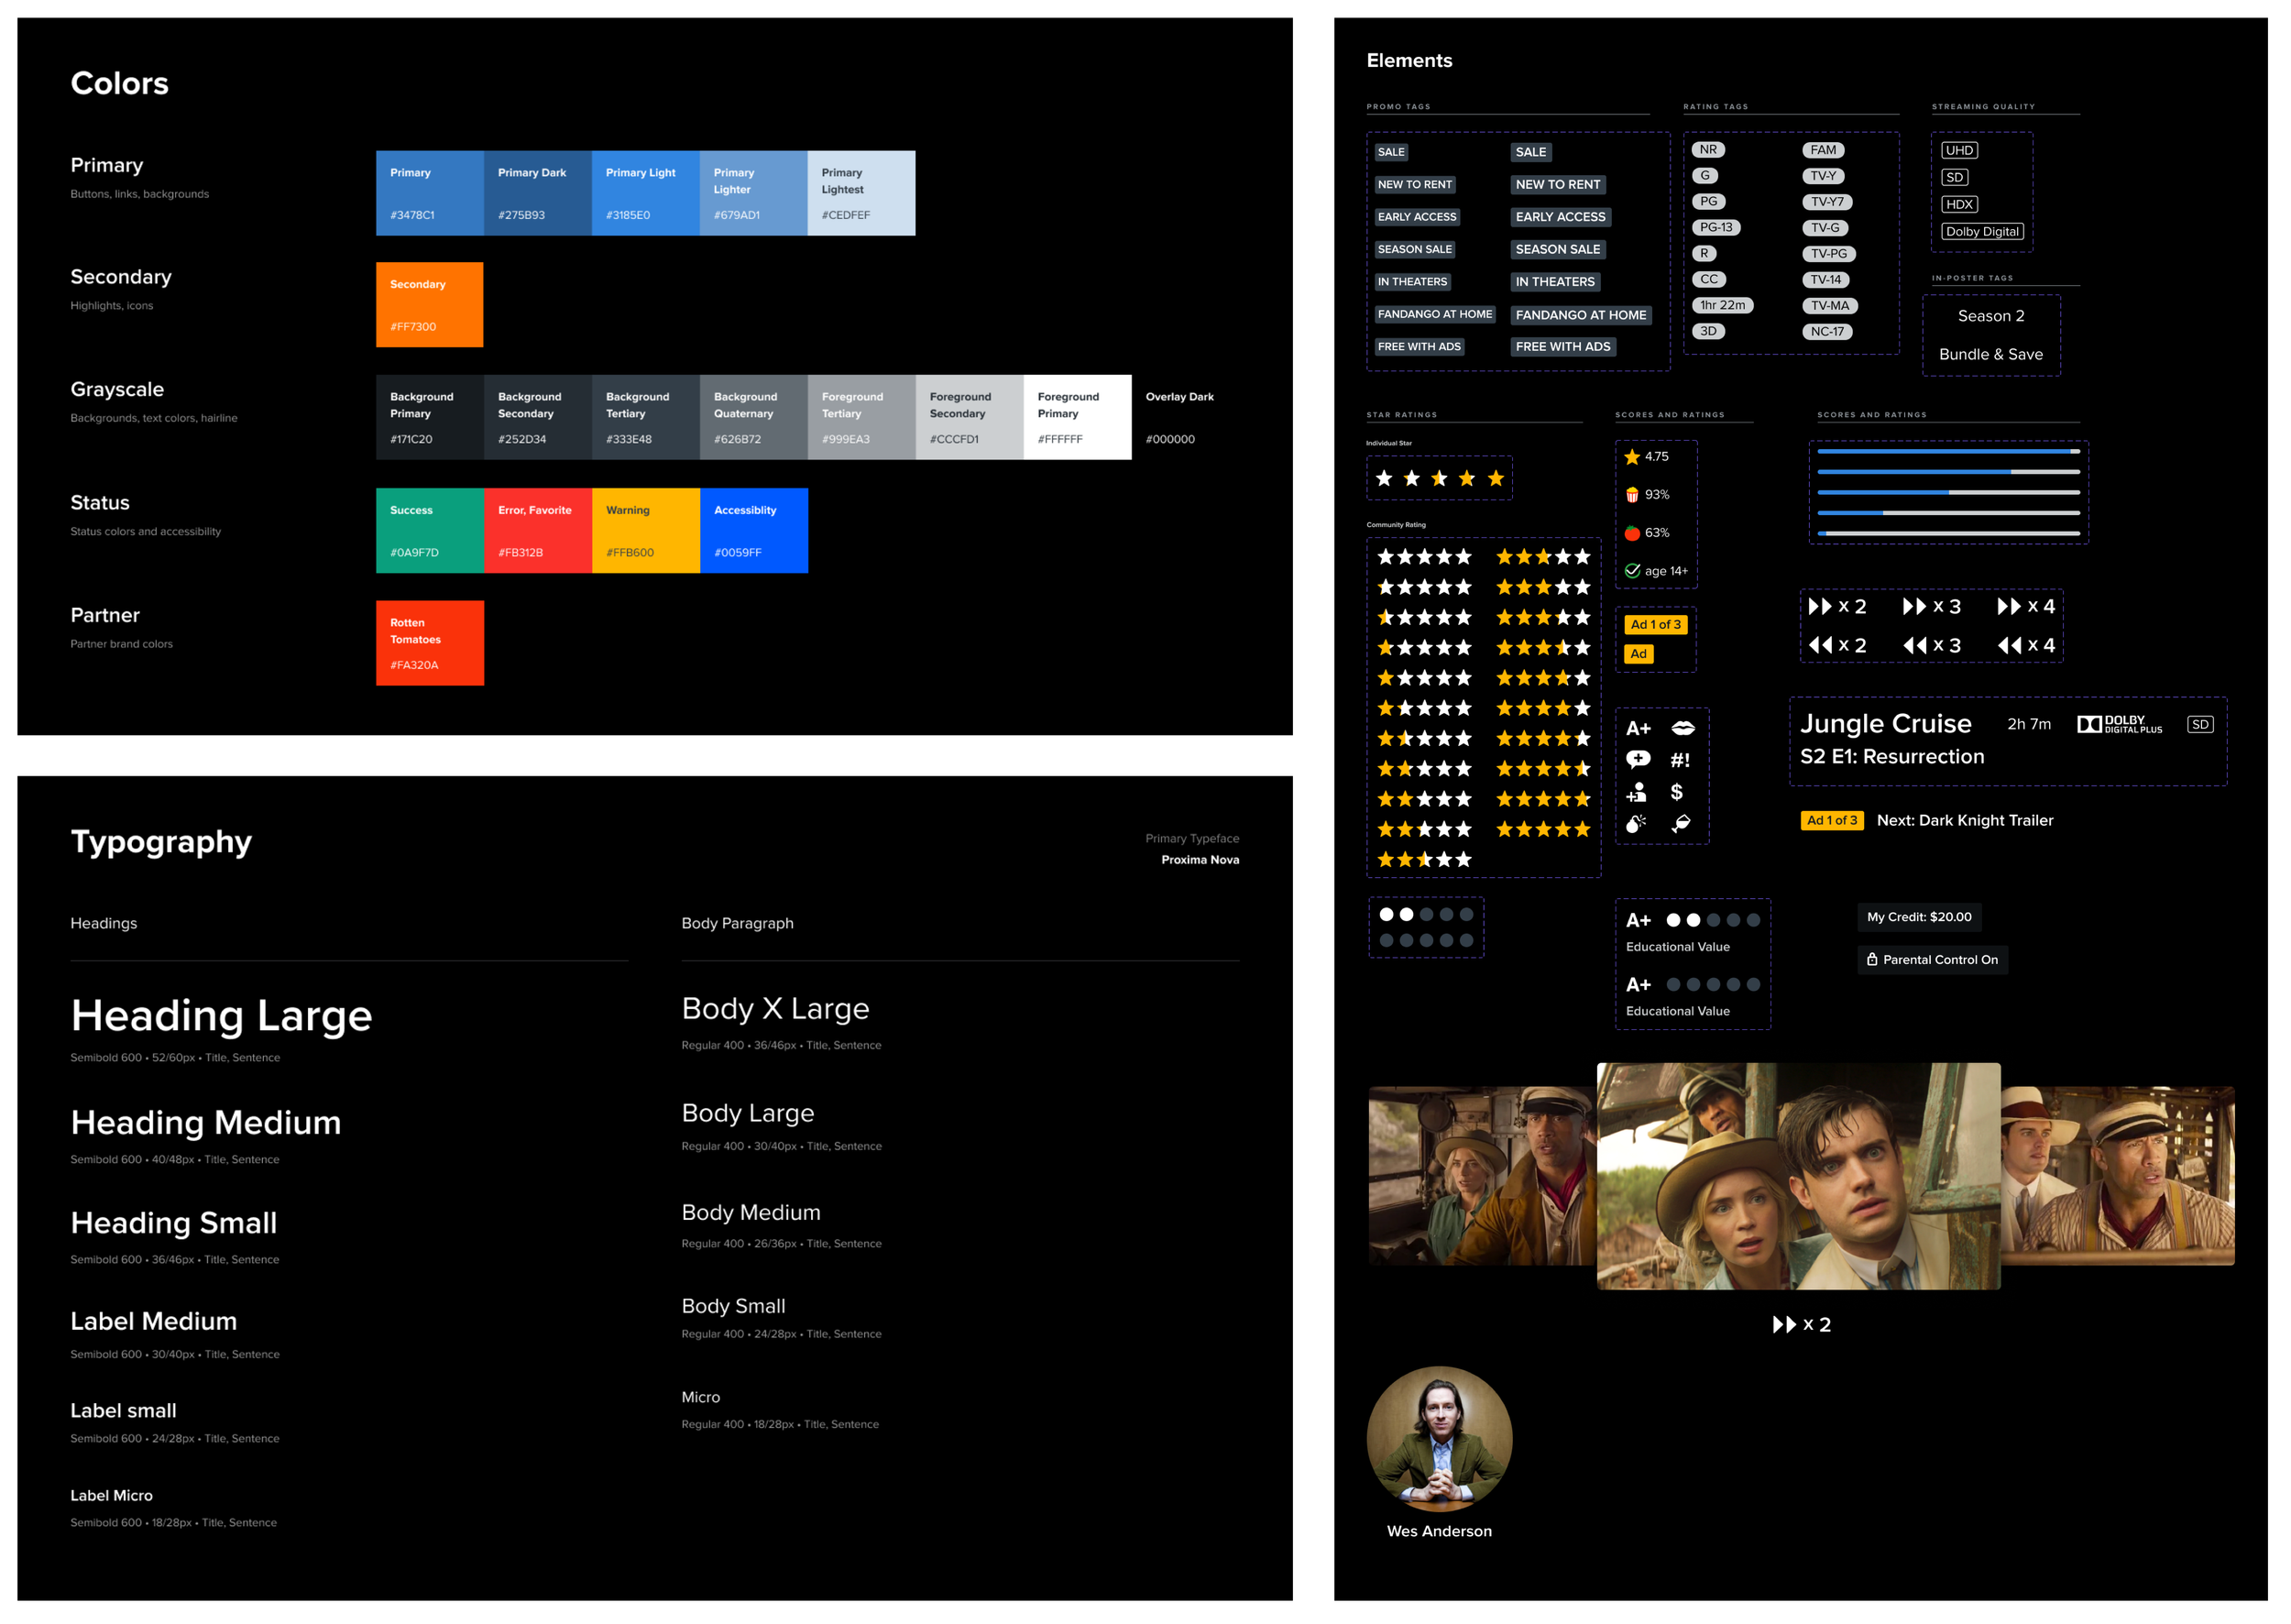Click the bomb icon in the content icons box
Viewport: 2291px width, 1624px height.
tap(1636, 824)
